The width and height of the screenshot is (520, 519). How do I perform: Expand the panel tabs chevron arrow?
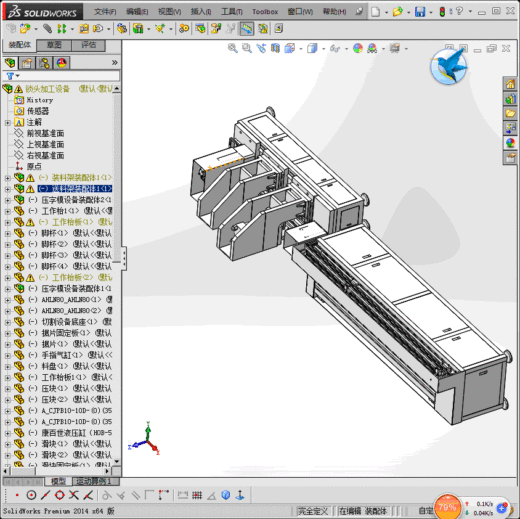[x=115, y=63]
